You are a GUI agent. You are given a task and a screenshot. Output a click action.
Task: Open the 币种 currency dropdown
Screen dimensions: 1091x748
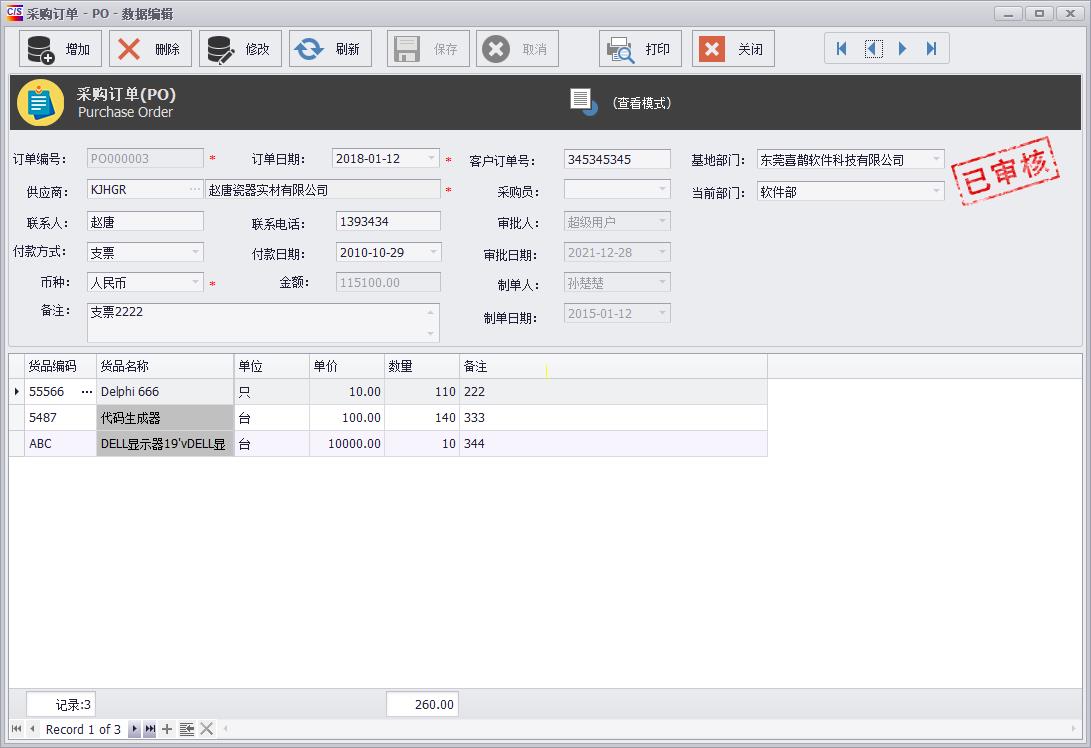tap(195, 283)
